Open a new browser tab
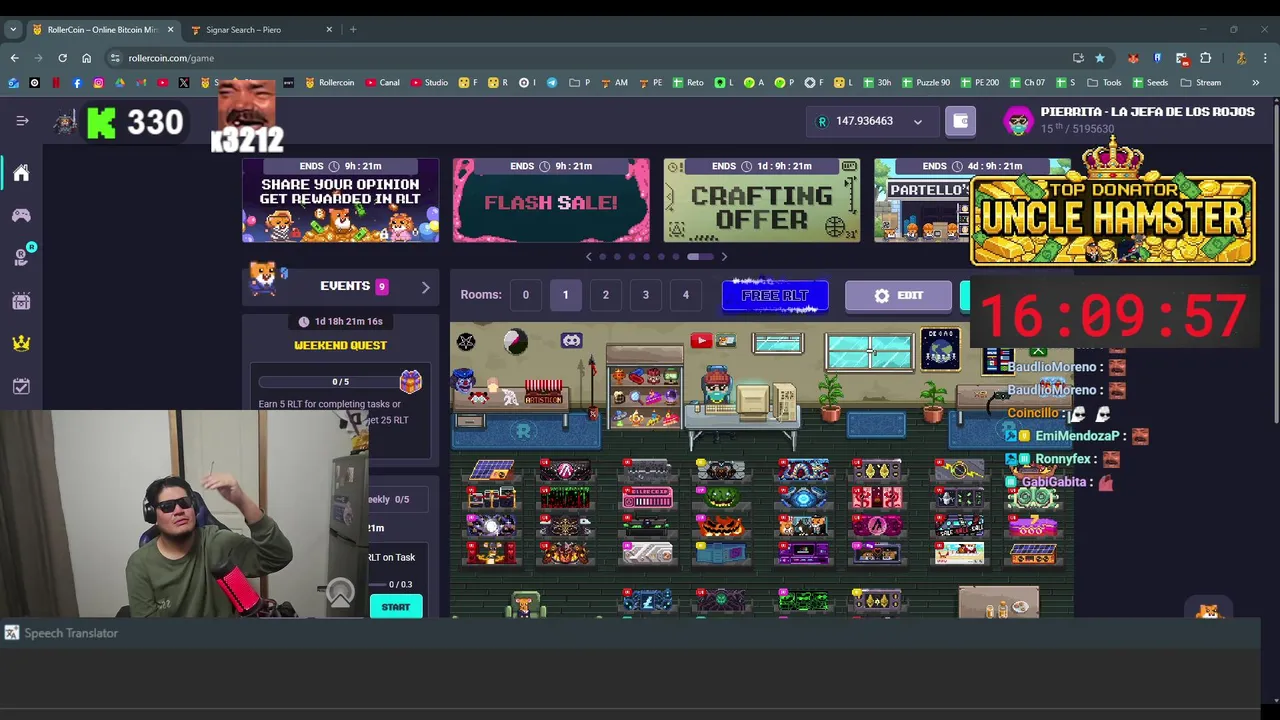Viewport: 1280px width, 720px height. click(353, 29)
